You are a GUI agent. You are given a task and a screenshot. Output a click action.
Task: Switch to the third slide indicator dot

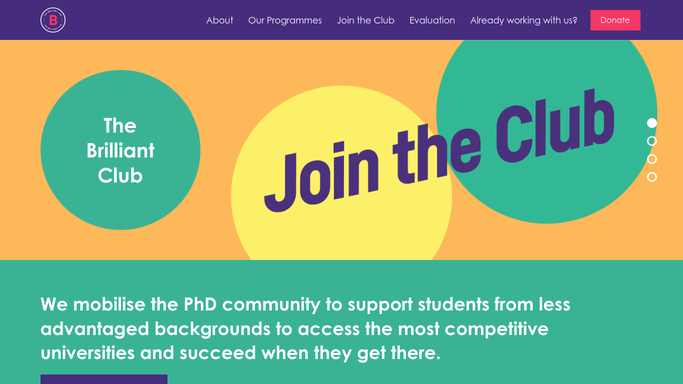[x=652, y=159]
